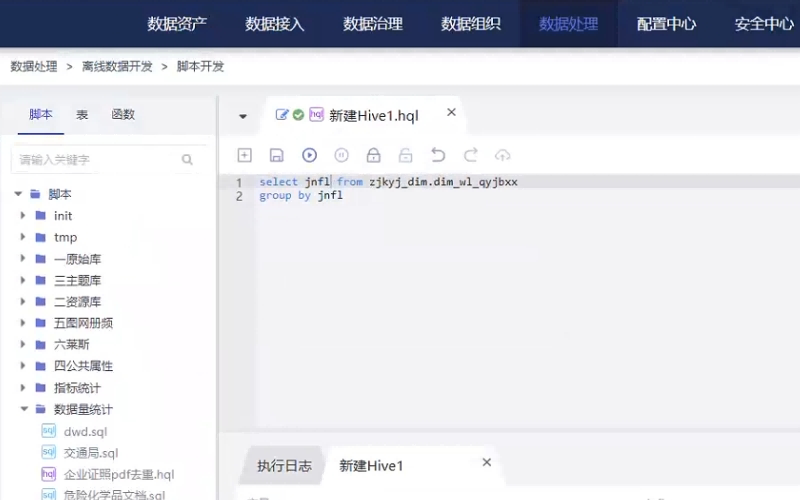Viewport: 800px width, 500px height.
Task: Click the new script plus icon
Action: 244,155
